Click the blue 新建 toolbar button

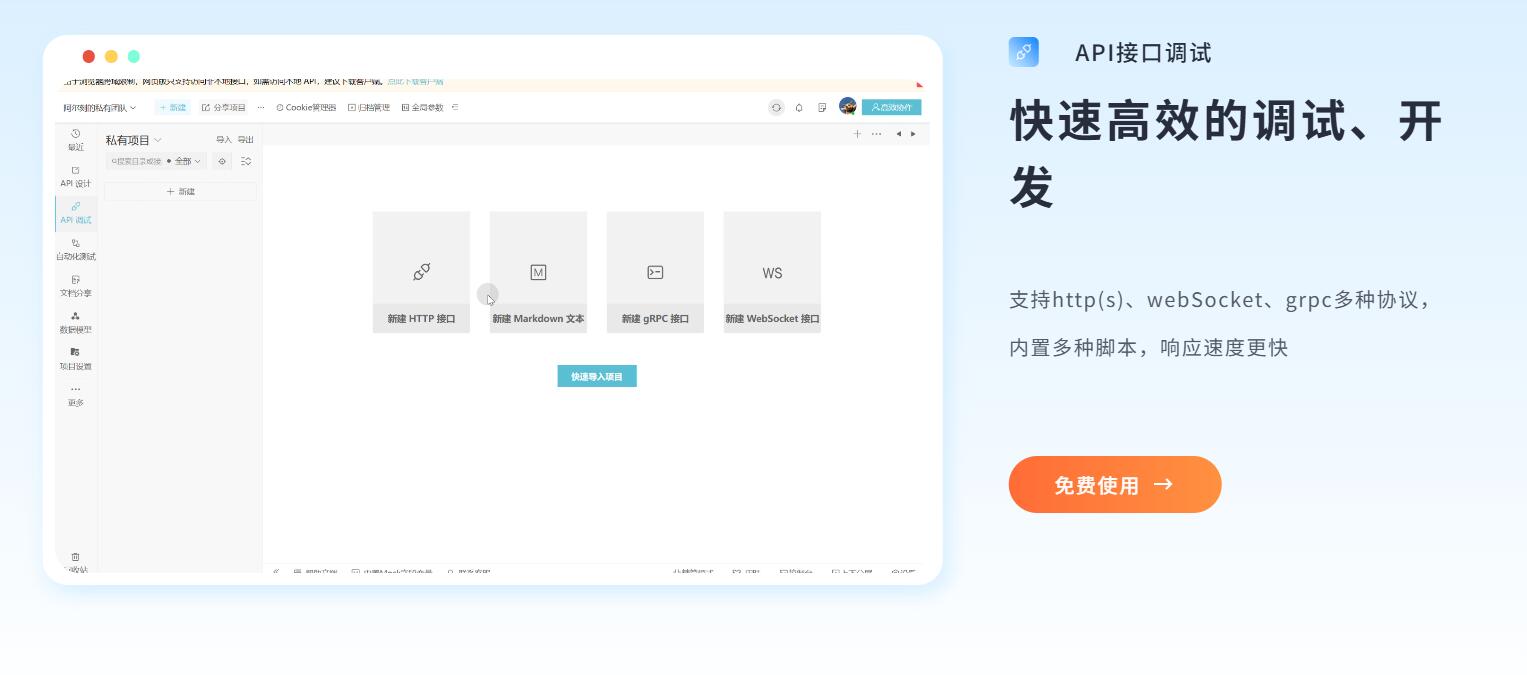click(x=173, y=107)
